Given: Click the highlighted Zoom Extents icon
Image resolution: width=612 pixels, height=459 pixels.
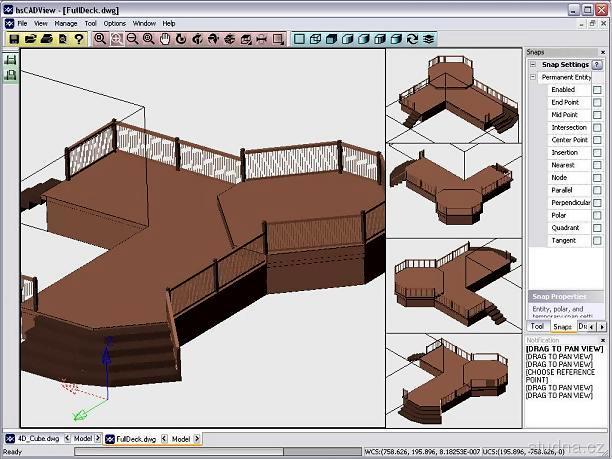Looking at the screenshot, I should coord(116,39).
